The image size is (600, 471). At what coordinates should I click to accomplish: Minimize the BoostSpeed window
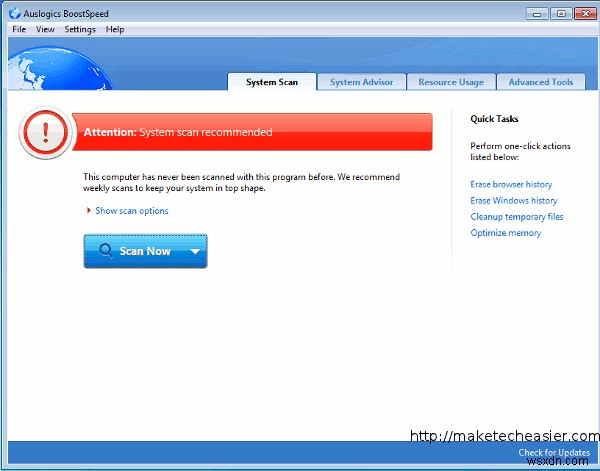(x=537, y=14)
